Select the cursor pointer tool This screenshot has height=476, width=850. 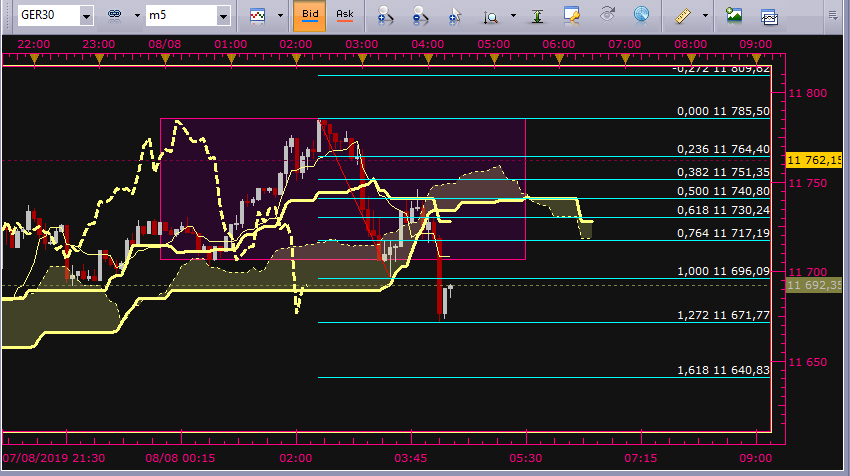coord(455,16)
